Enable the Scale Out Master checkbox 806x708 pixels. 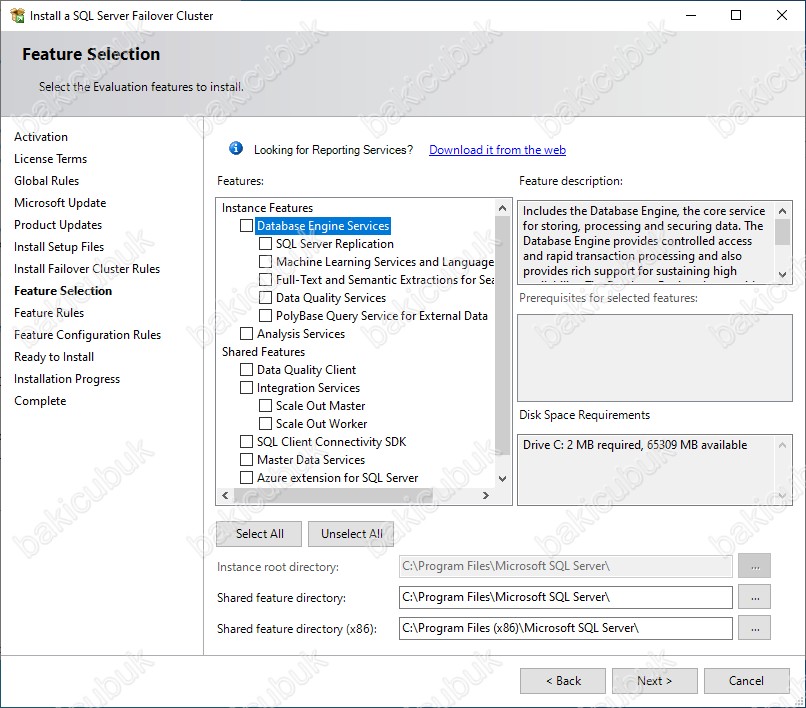[x=265, y=406]
